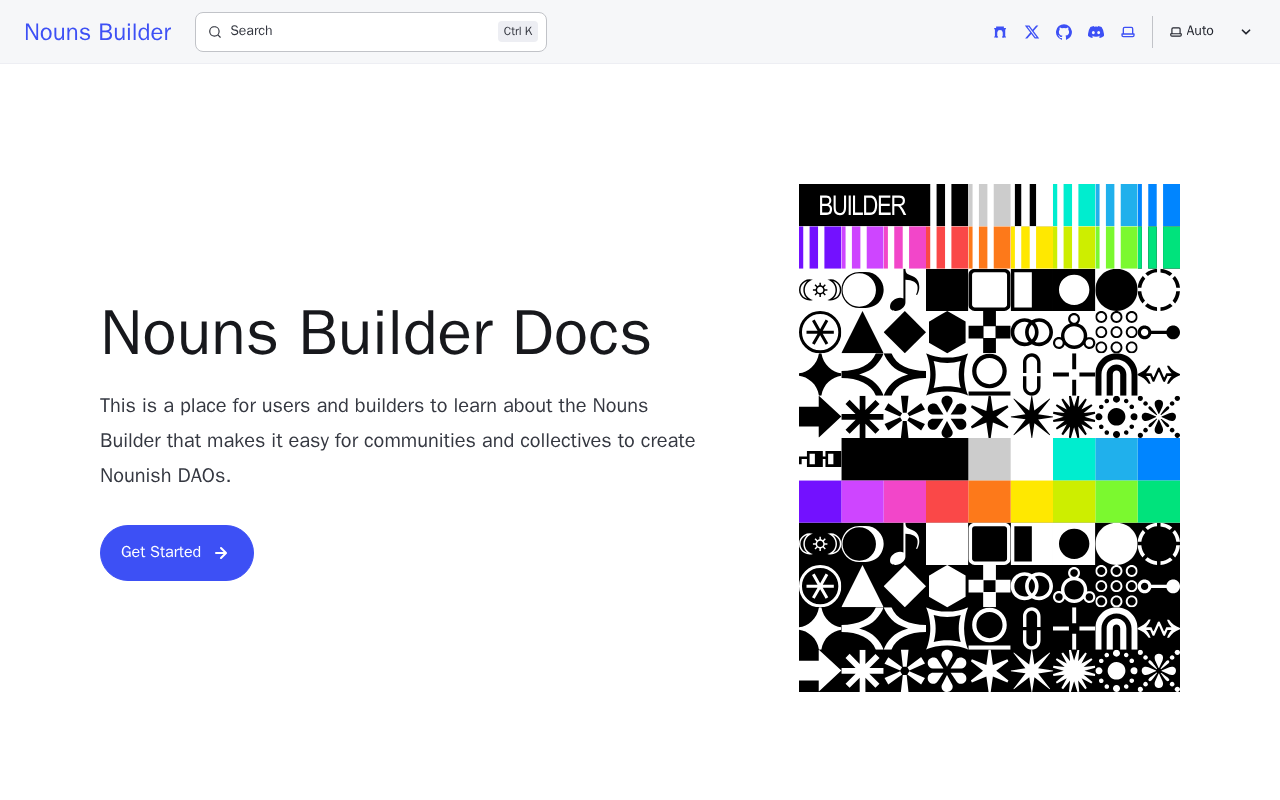Click the gray laptop icon beside Auto
1280x800 pixels.
coord(1176,32)
